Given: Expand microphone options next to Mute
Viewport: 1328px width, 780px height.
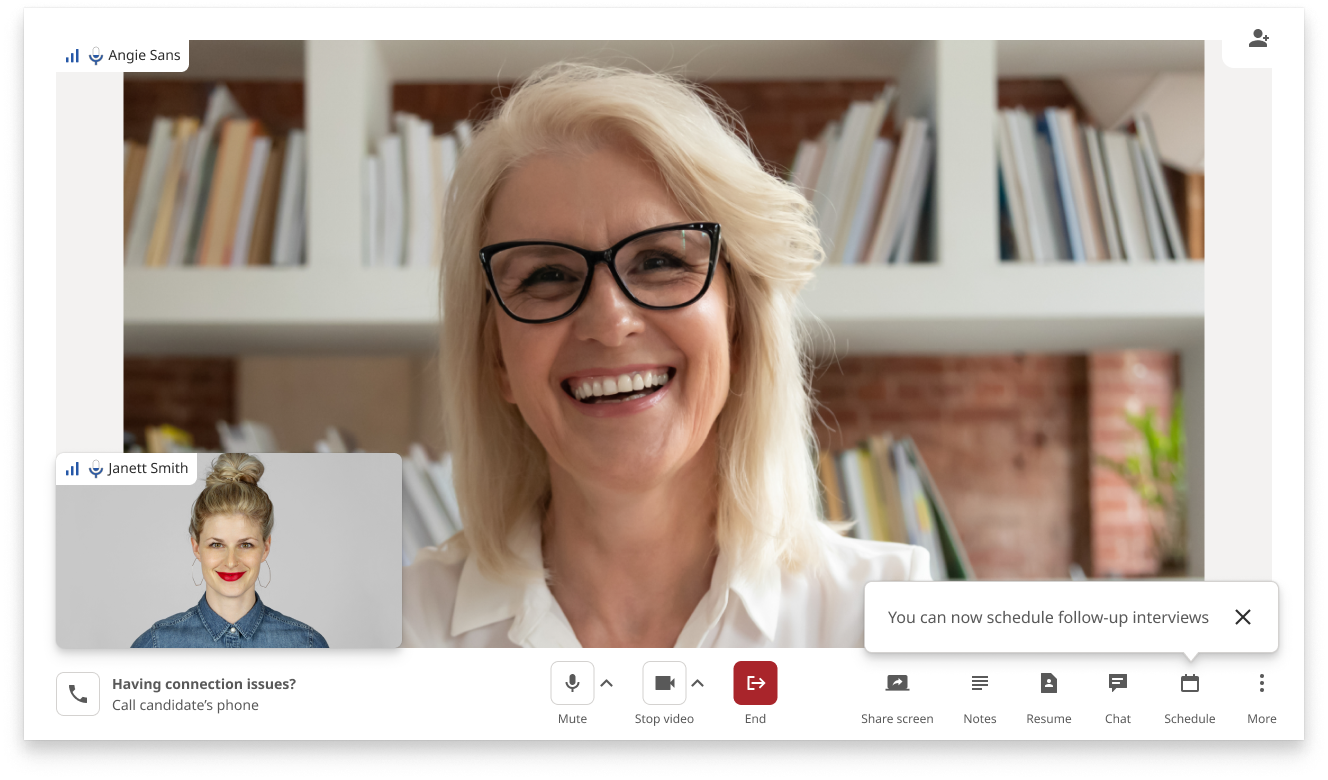Looking at the screenshot, I should click(607, 683).
